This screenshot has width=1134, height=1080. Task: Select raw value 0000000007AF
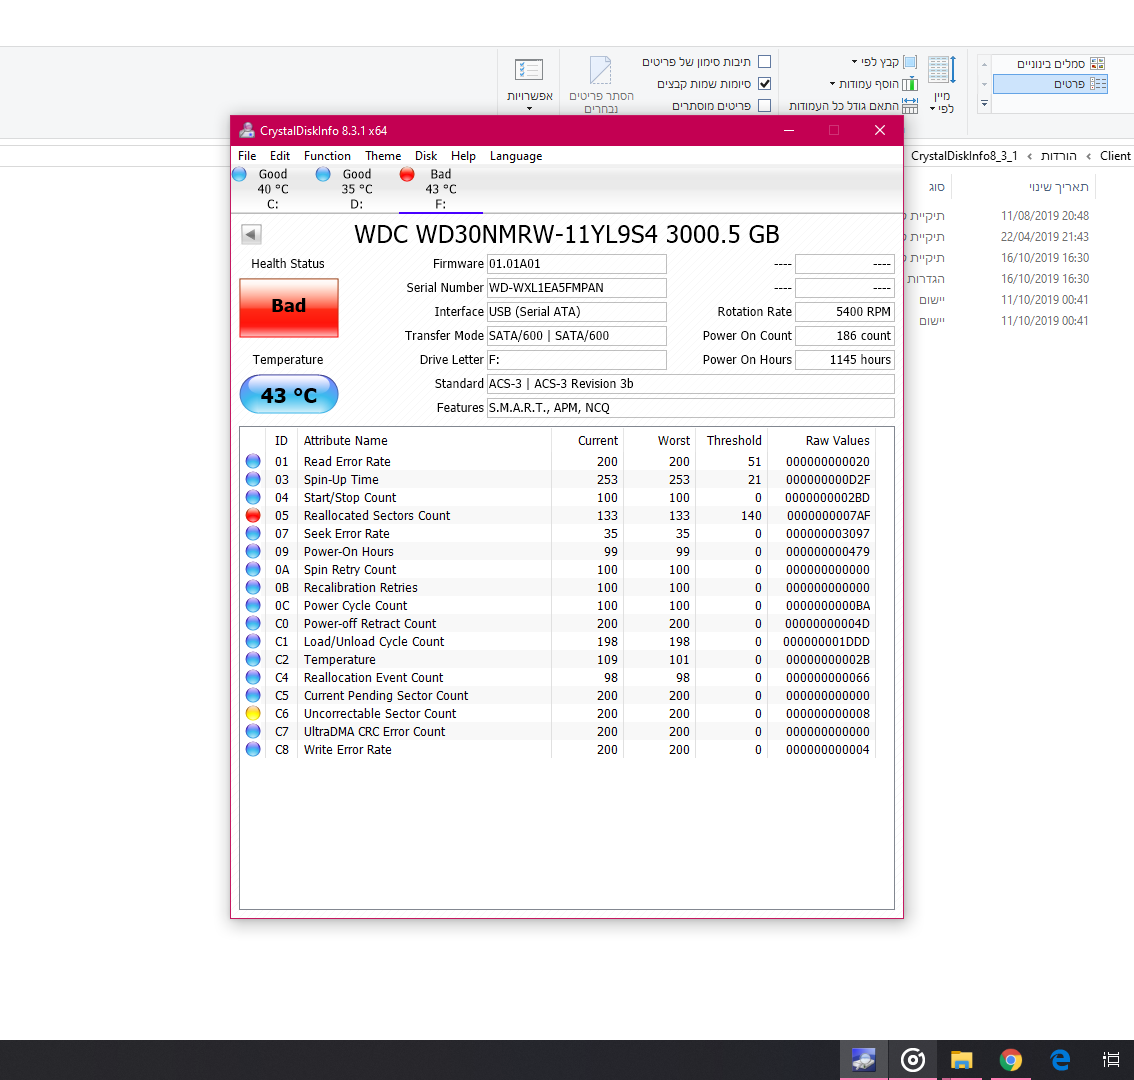coord(828,516)
